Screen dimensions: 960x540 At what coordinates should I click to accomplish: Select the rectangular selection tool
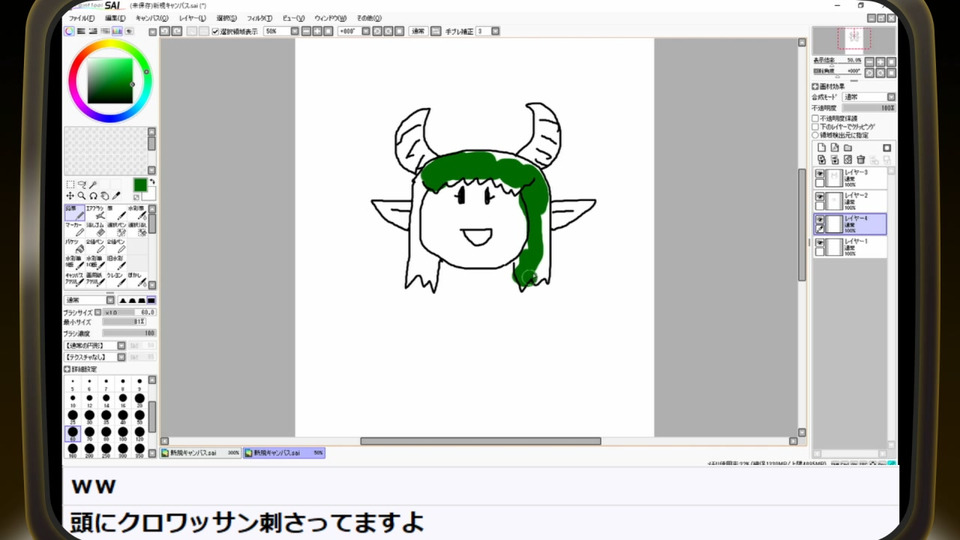tap(70, 185)
